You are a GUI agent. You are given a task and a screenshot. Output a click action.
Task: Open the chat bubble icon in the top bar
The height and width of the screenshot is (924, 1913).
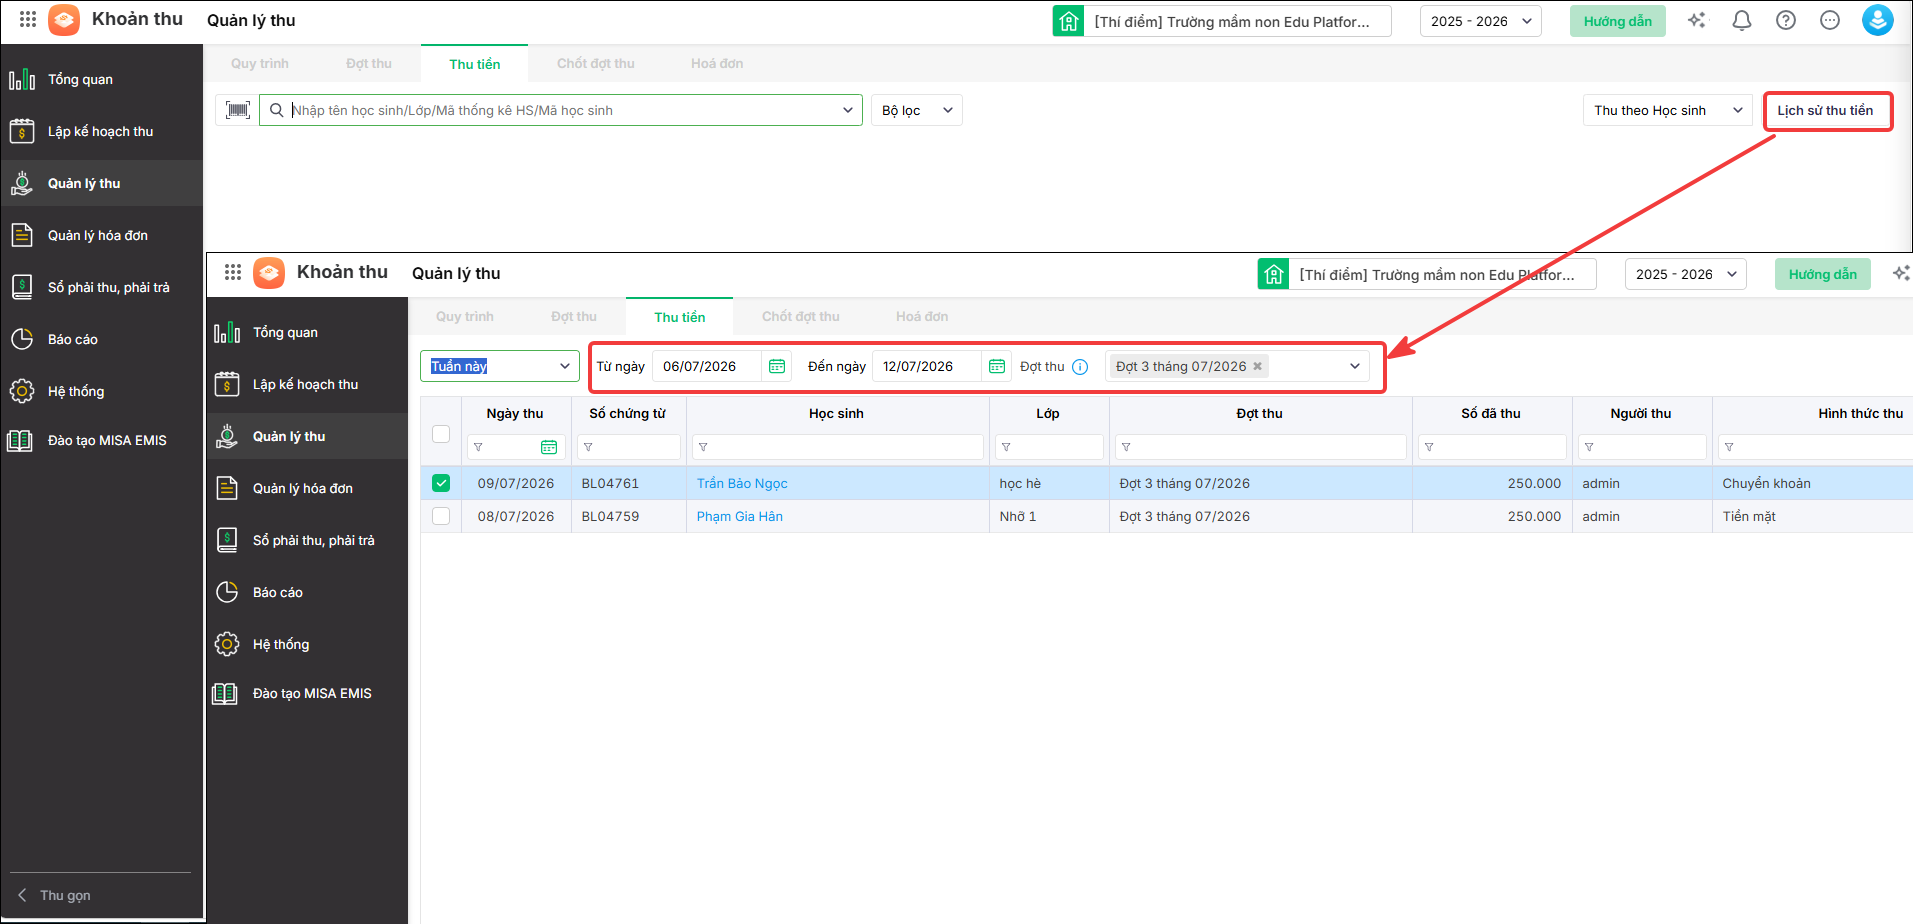(1830, 20)
